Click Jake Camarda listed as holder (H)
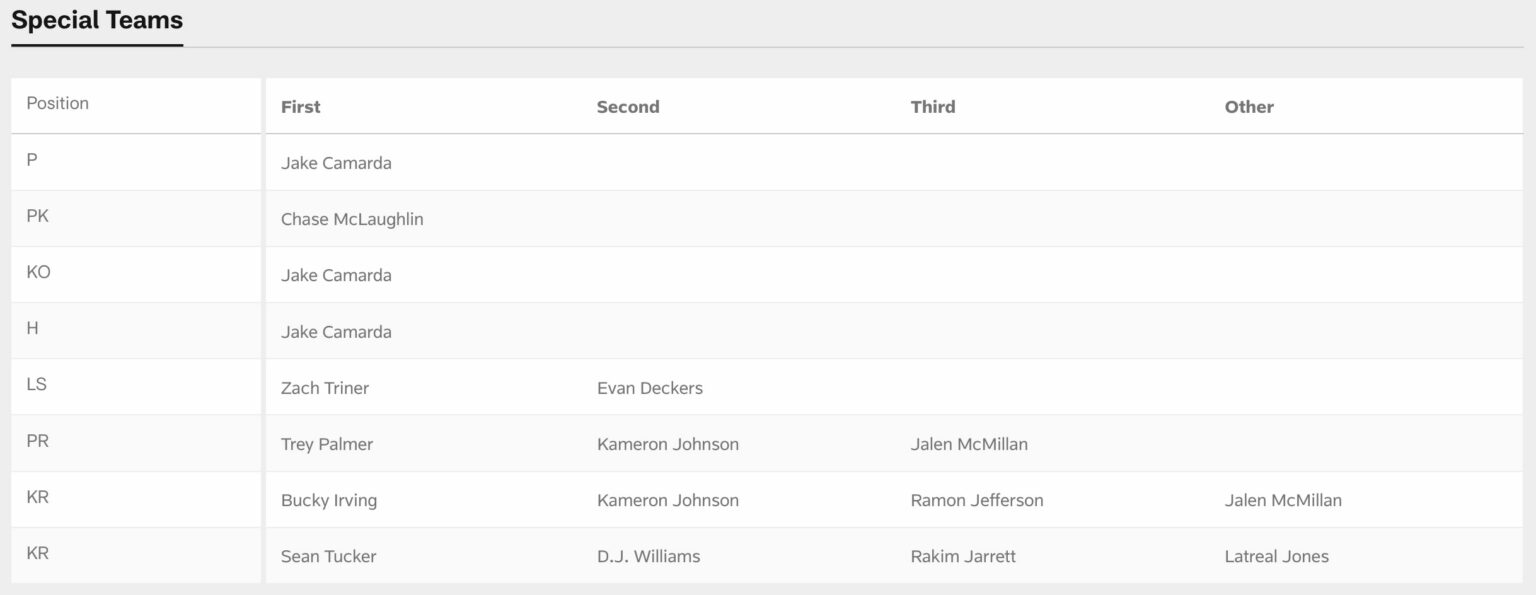The image size is (1536, 595). [x=336, y=332]
